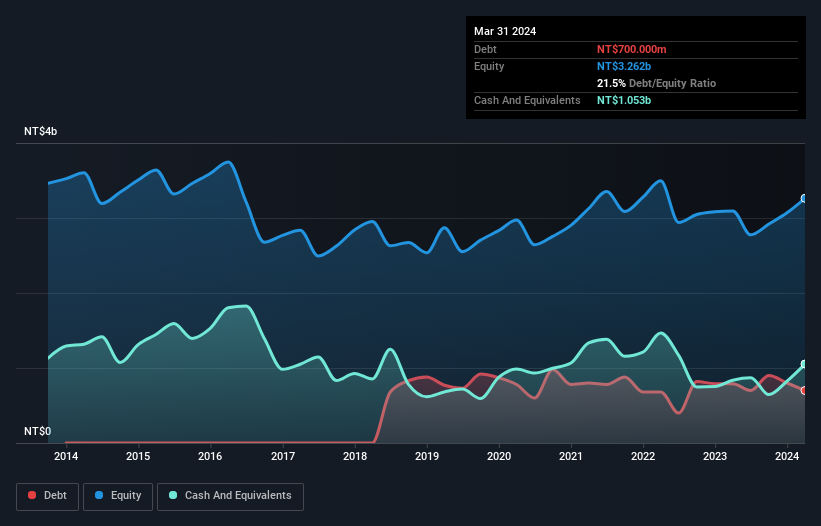The width and height of the screenshot is (821, 526).
Task: Click the 2022 x-axis label
Action: [643, 456]
